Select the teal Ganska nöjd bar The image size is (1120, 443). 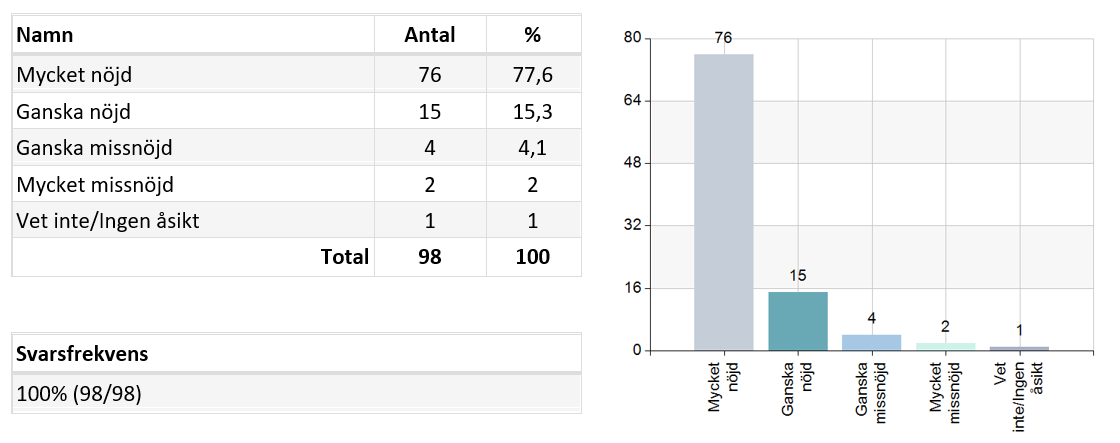(x=798, y=322)
